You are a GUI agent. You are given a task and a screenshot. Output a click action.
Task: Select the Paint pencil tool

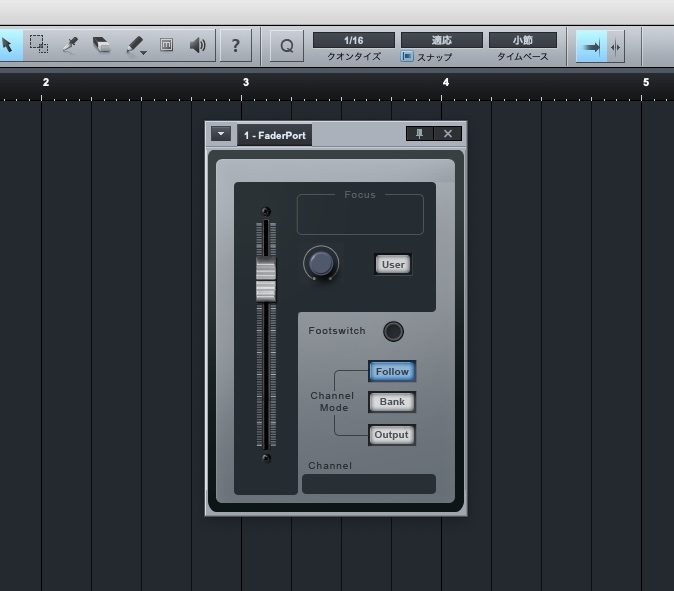(x=136, y=45)
